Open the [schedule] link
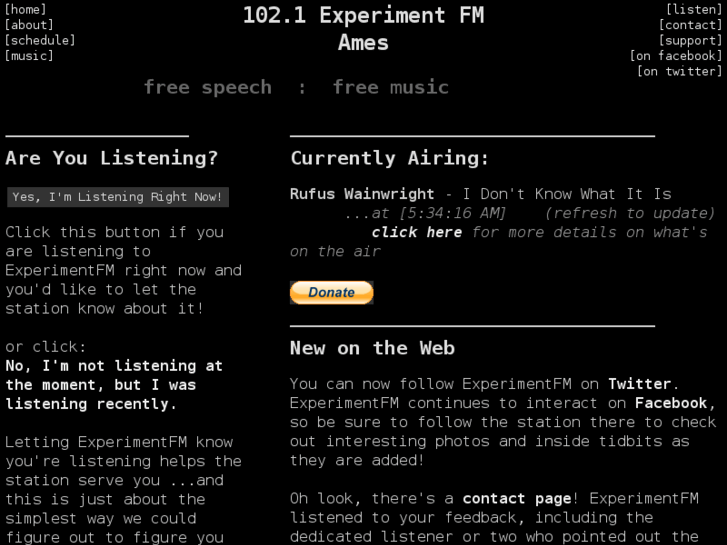The image size is (727, 545). (x=40, y=40)
